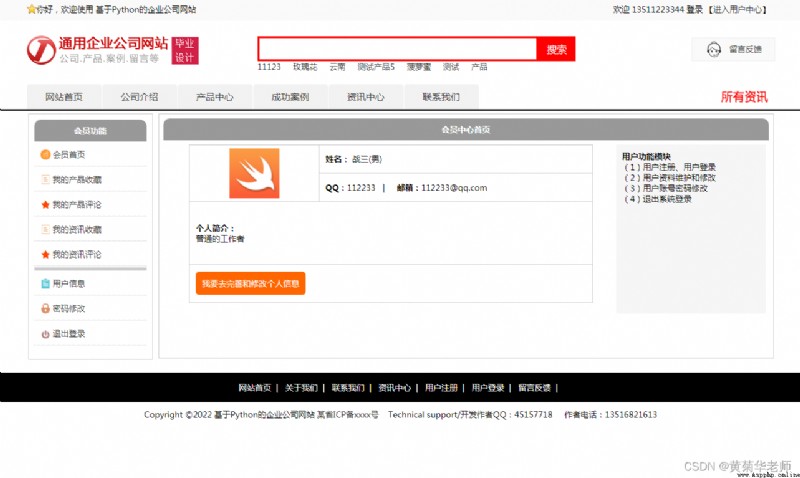Select hot keyword 菠萝蜜
Screen dimensions: 800x478
click(x=419, y=67)
